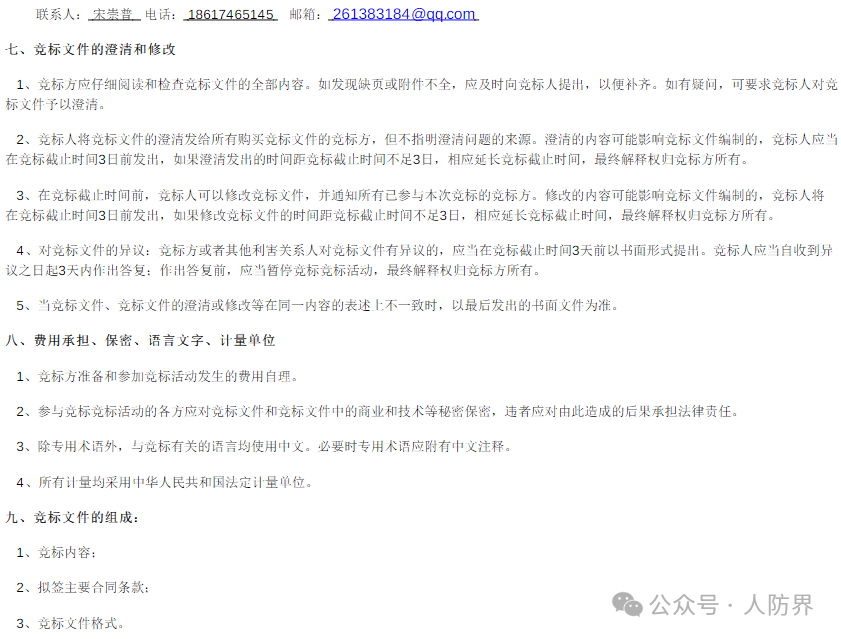Click the 电话 label before the phone number
The height and width of the screenshot is (639, 841).
tap(161, 14)
